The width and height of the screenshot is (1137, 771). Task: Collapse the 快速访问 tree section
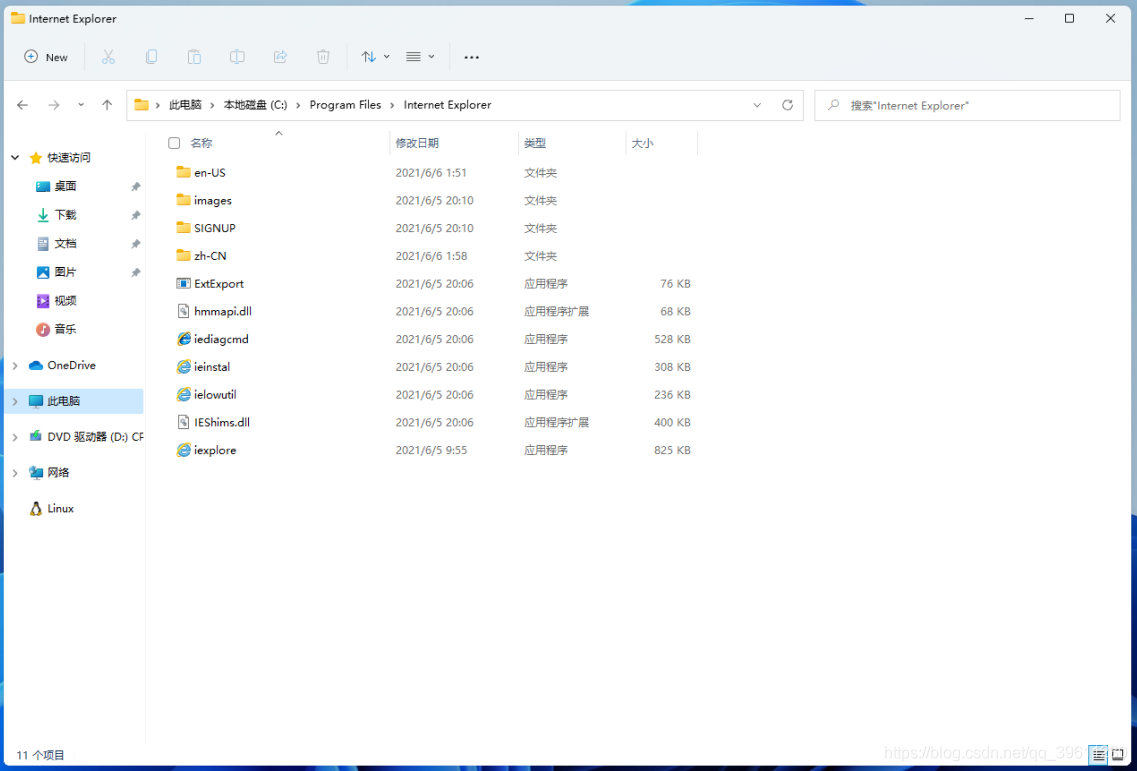click(x=15, y=157)
